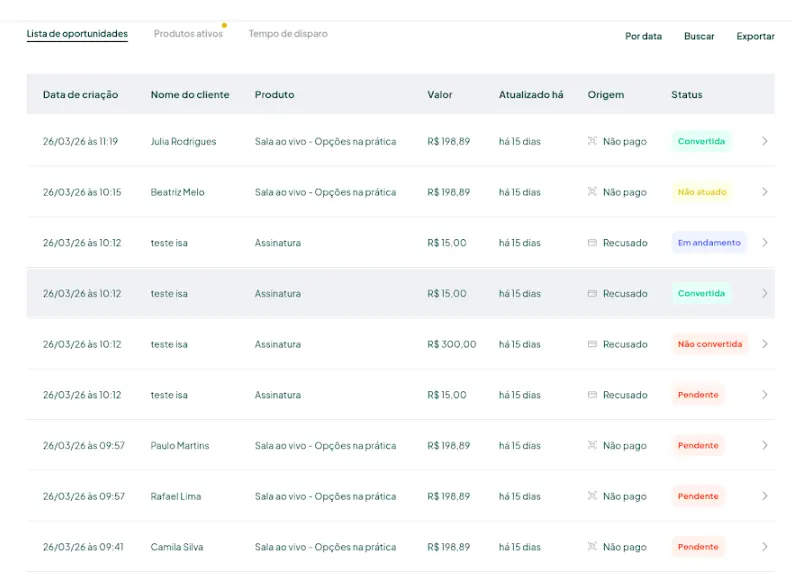Click the date 26/03/26 às 10:15
This screenshot has width=793, height=579.
(x=82, y=192)
